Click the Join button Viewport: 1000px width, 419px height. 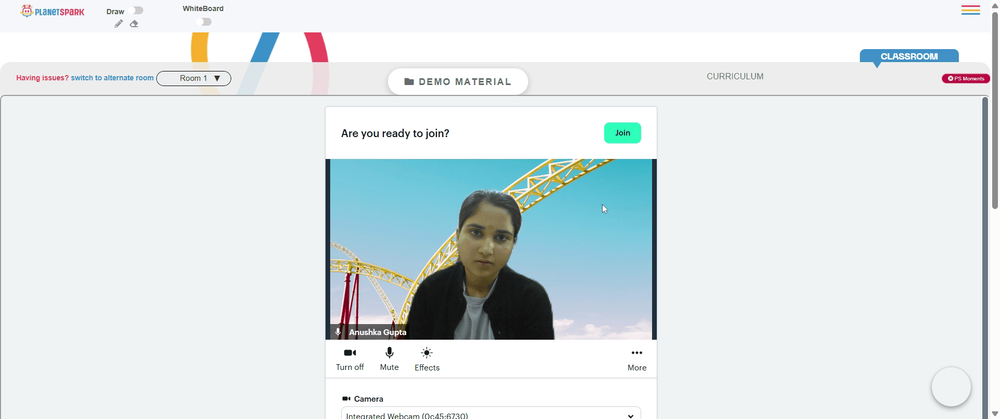622,133
